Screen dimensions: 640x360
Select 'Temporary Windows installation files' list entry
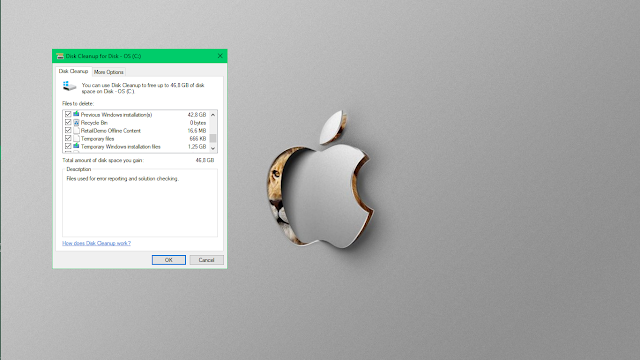point(120,147)
